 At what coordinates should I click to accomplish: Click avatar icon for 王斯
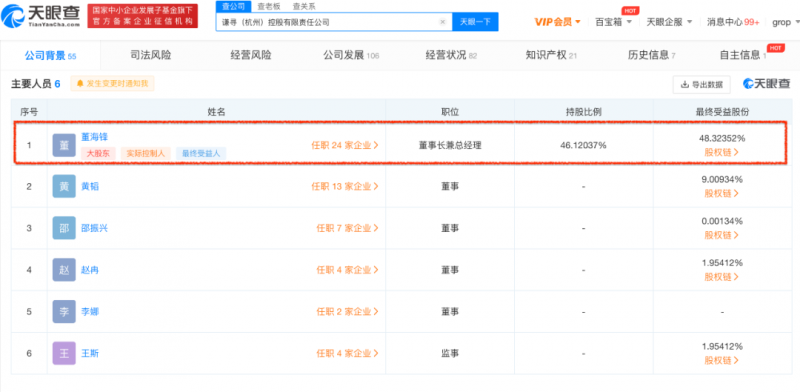tap(64, 353)
